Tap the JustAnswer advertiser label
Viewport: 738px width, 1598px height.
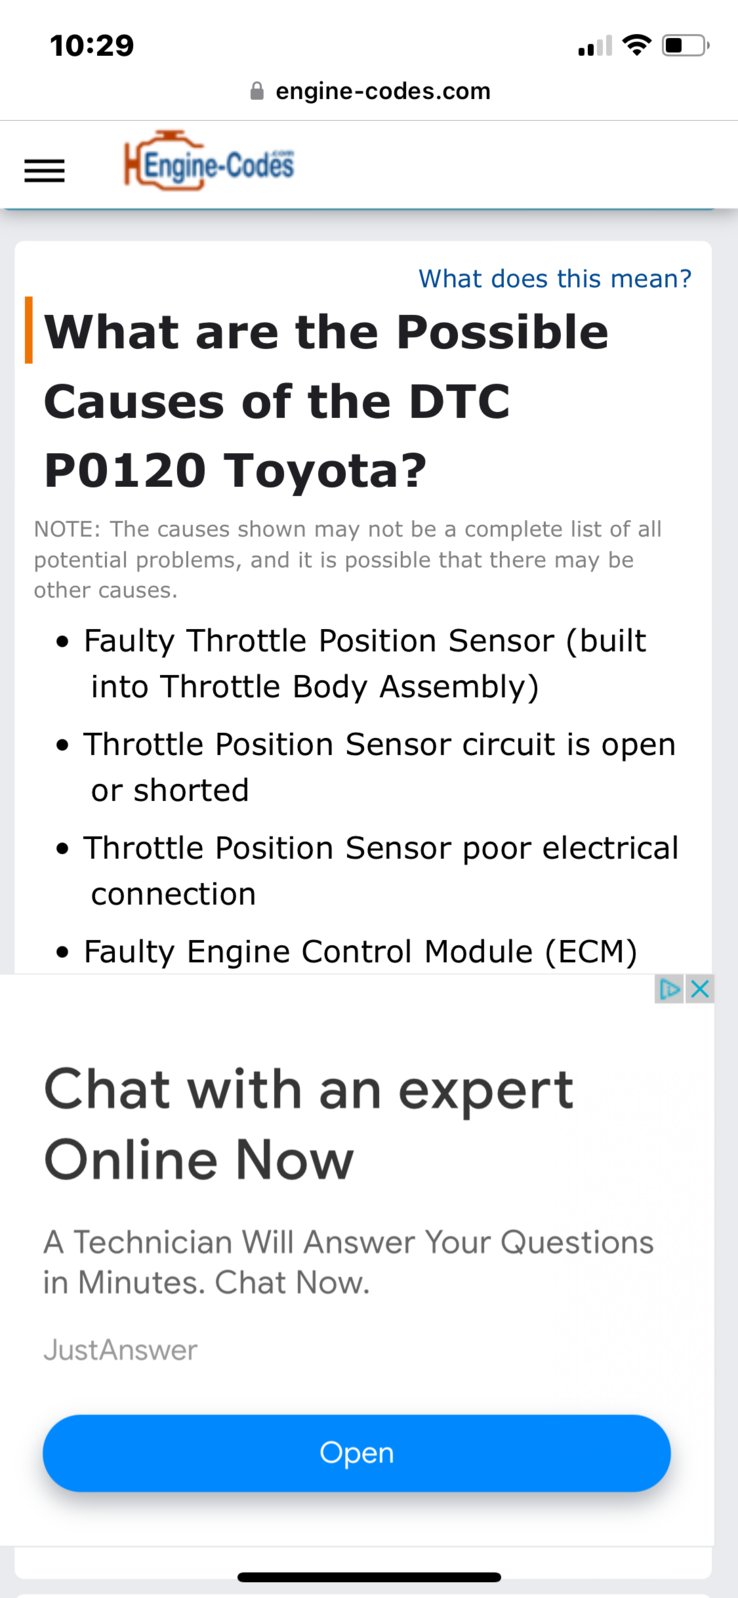120,1350
